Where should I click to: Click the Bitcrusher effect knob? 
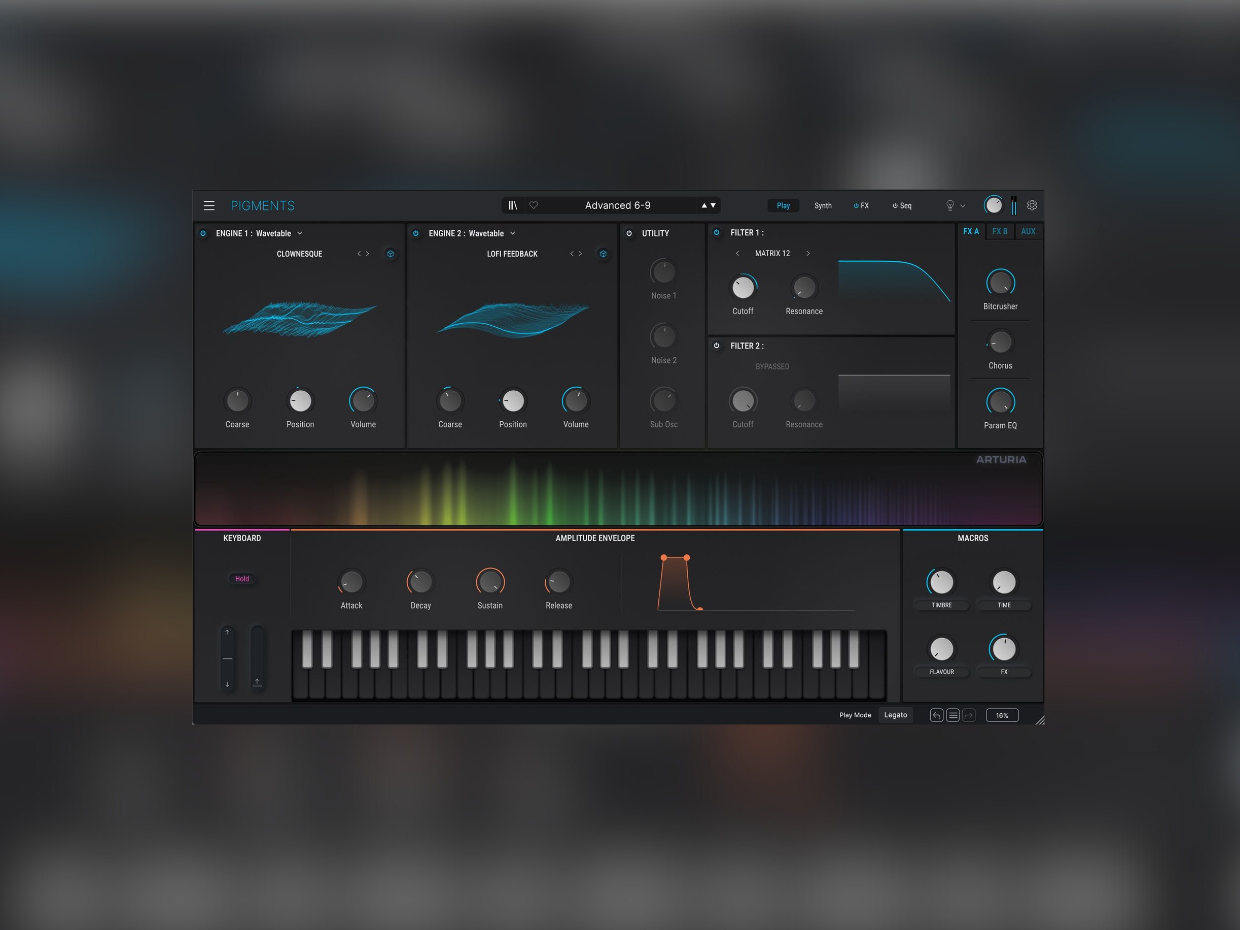coord(1000,283)
